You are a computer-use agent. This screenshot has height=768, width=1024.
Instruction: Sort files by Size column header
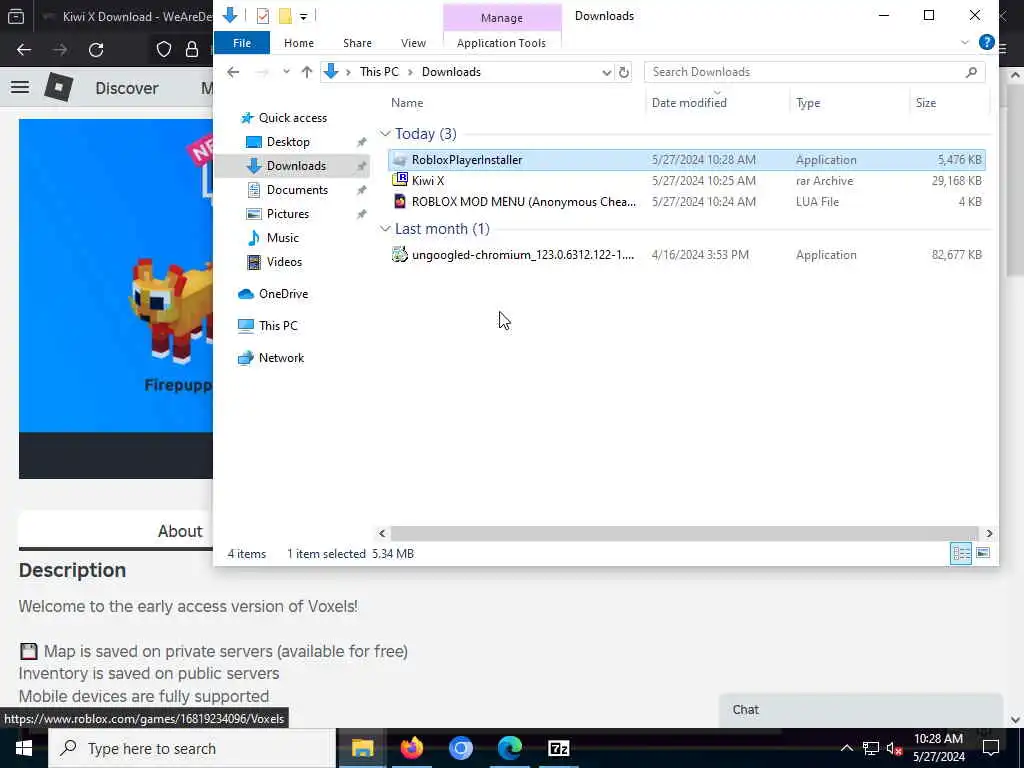[x=925, y=103]
